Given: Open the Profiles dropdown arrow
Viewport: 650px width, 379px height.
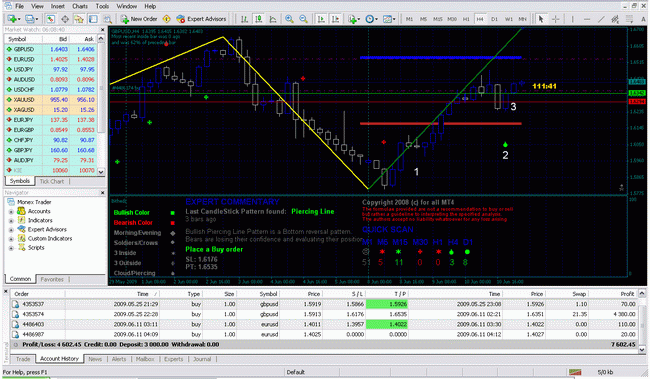Looking at the screenshot, I should tap(37, 19).
